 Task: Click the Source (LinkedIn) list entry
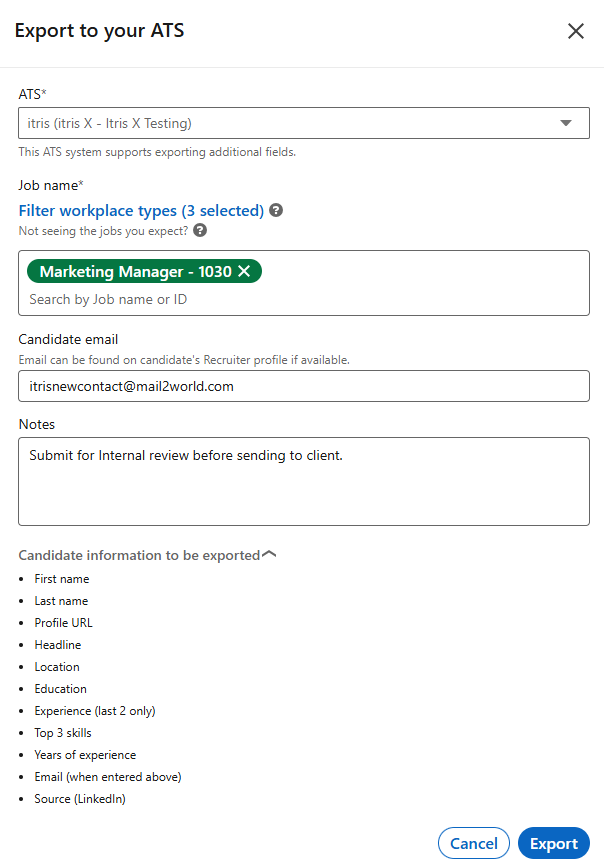click(x=80, y=799)
